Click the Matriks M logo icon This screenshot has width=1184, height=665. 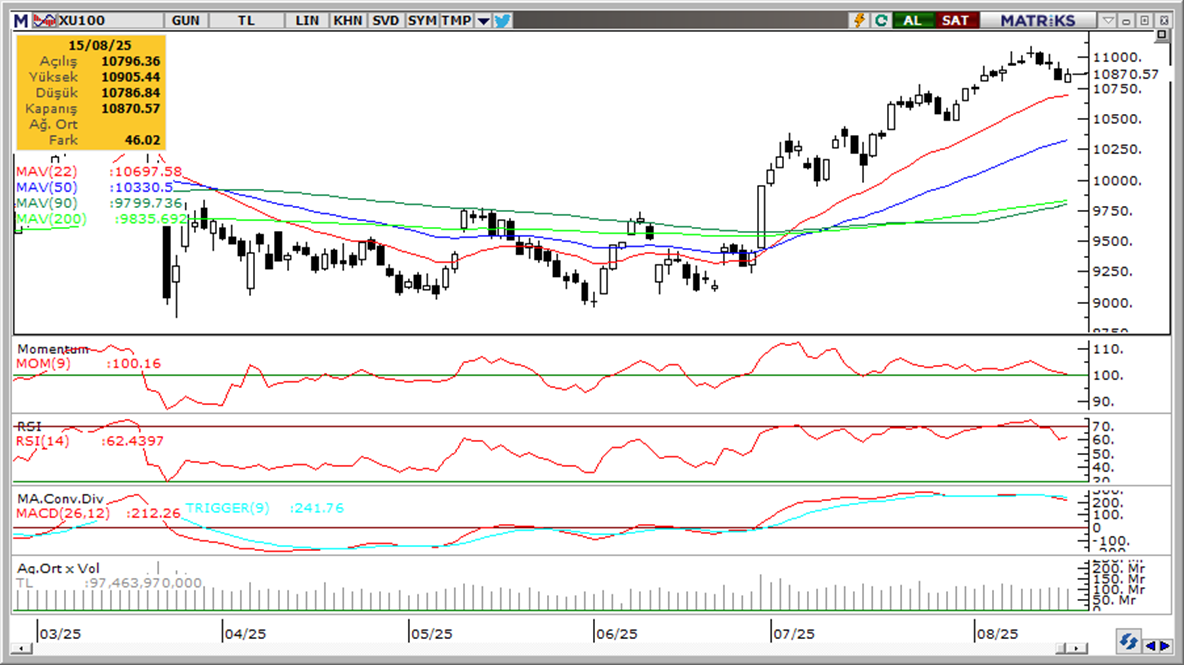[21, 20]
